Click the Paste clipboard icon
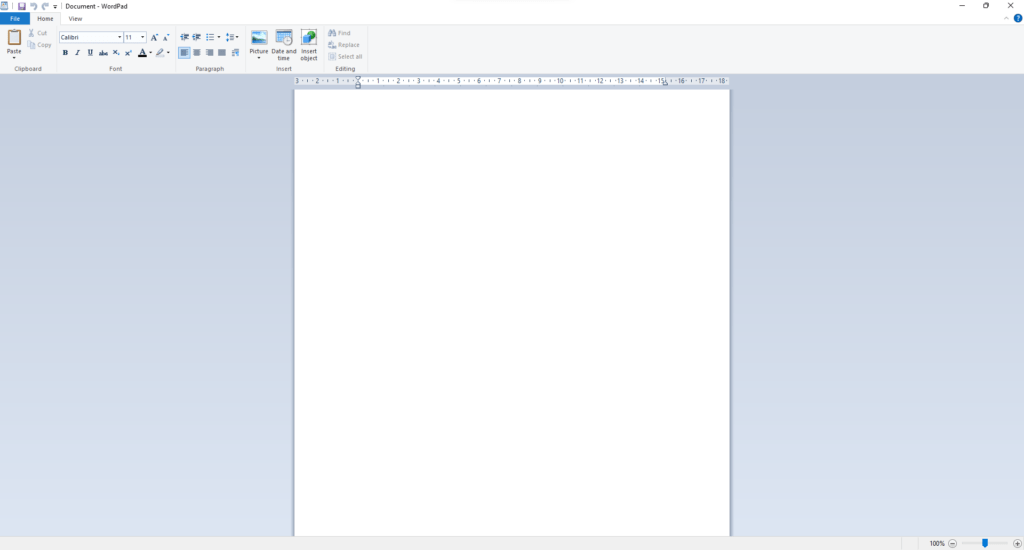Viewport: 1024px width, 550px height. point(14,38)
